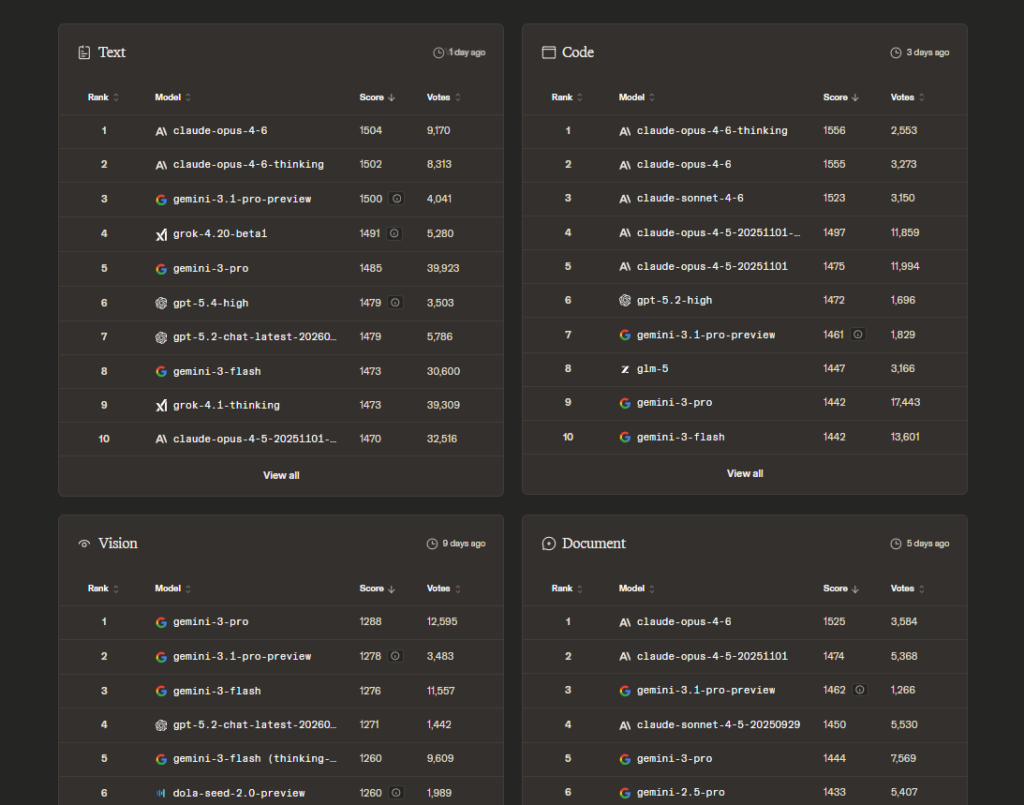Click info icon beside grok-4.20-beta1 score
The width and height of the screenshot is (1024, 805).
click(394, 233)
